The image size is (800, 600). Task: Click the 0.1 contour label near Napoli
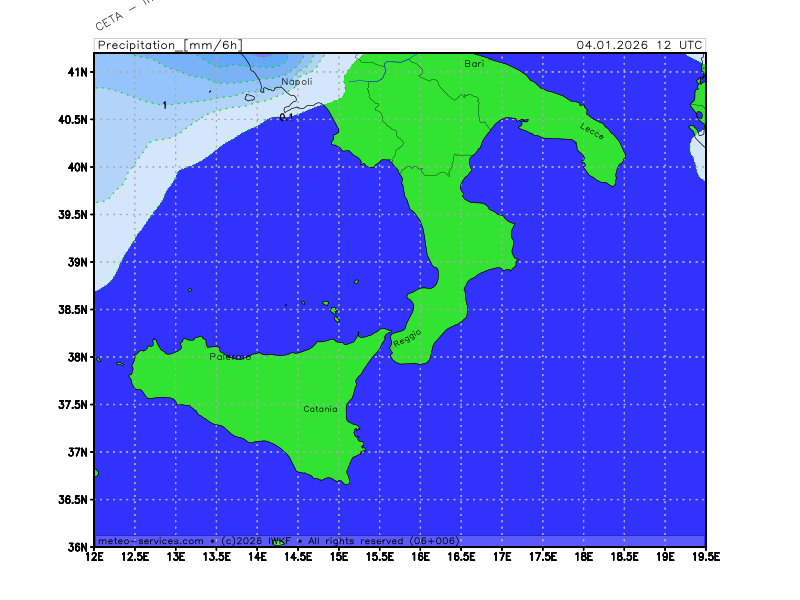[286, 117]
